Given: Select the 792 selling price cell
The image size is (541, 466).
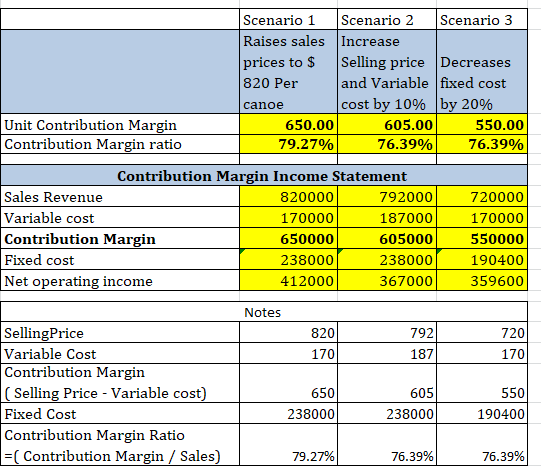Looking at the screenshot, I should pyautogui.click(x=387, y=333).
